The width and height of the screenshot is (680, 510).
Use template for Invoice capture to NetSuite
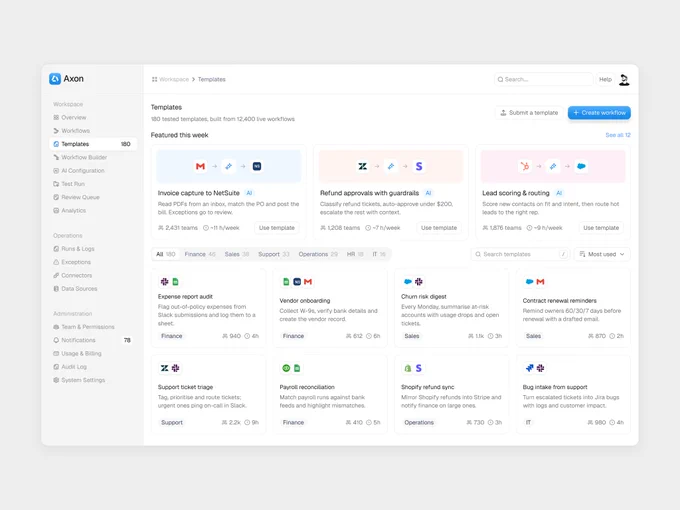pyautogui.click(x=277, y=228)
